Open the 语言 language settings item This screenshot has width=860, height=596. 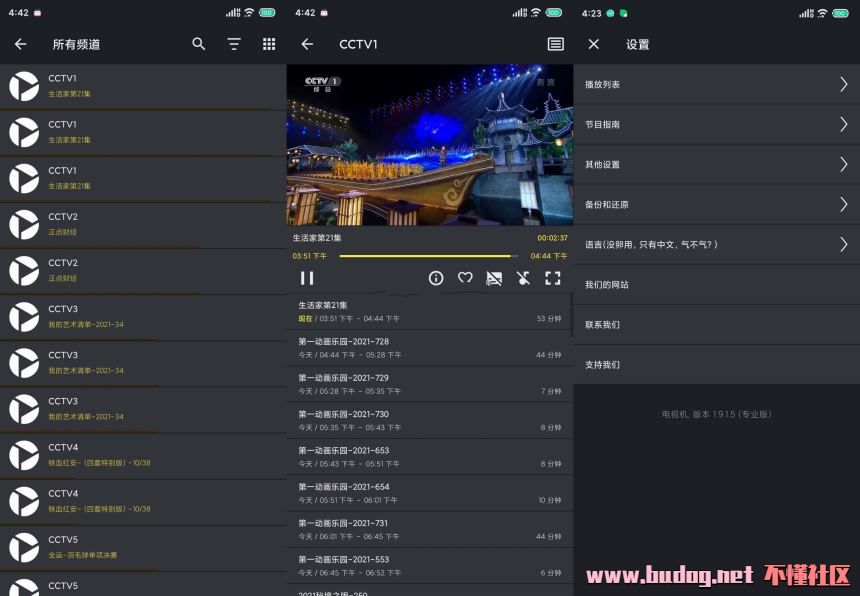click(715, 245)
